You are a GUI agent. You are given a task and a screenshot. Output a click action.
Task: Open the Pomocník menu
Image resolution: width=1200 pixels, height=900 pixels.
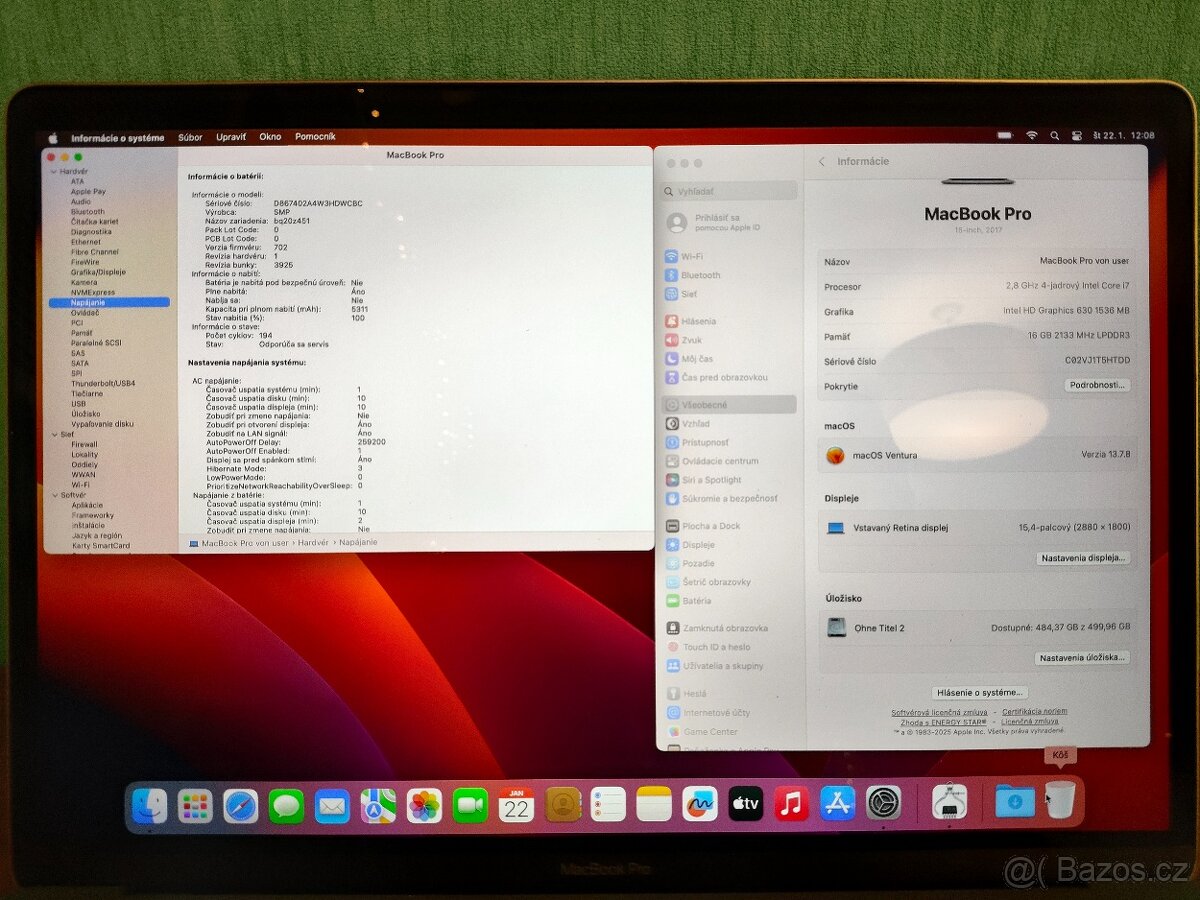315,137
